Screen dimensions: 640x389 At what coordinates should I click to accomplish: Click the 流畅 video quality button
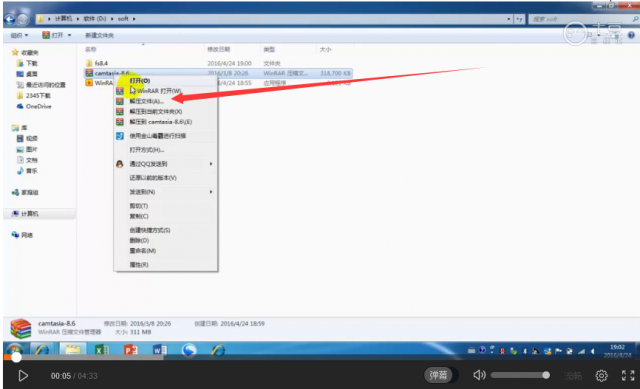click(573, 376)
